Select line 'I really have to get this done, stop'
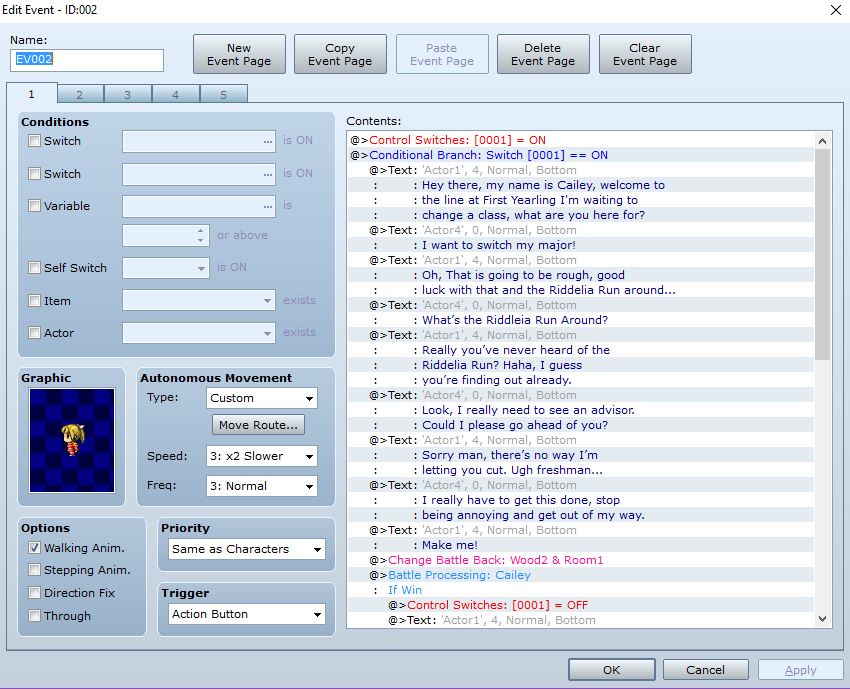This screenshot has height=689, width=850. coord(581,500)
